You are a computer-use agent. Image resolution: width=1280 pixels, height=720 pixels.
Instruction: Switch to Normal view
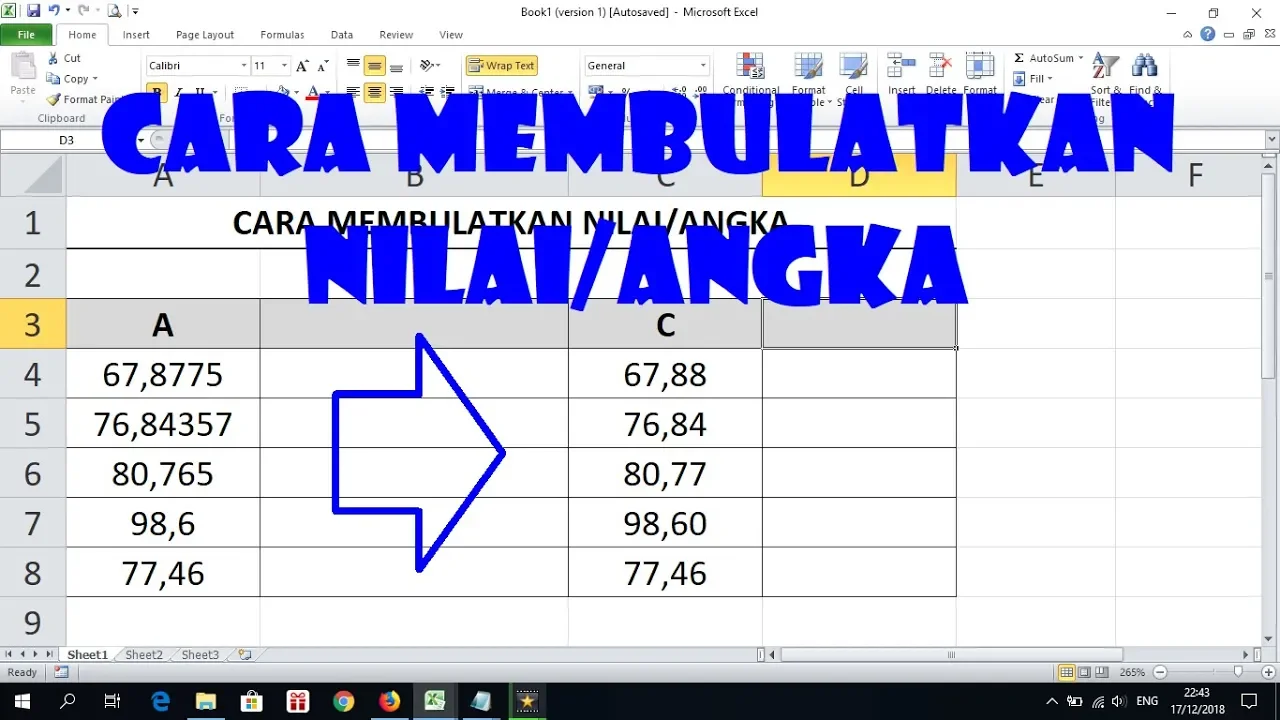pos(1067,672)
